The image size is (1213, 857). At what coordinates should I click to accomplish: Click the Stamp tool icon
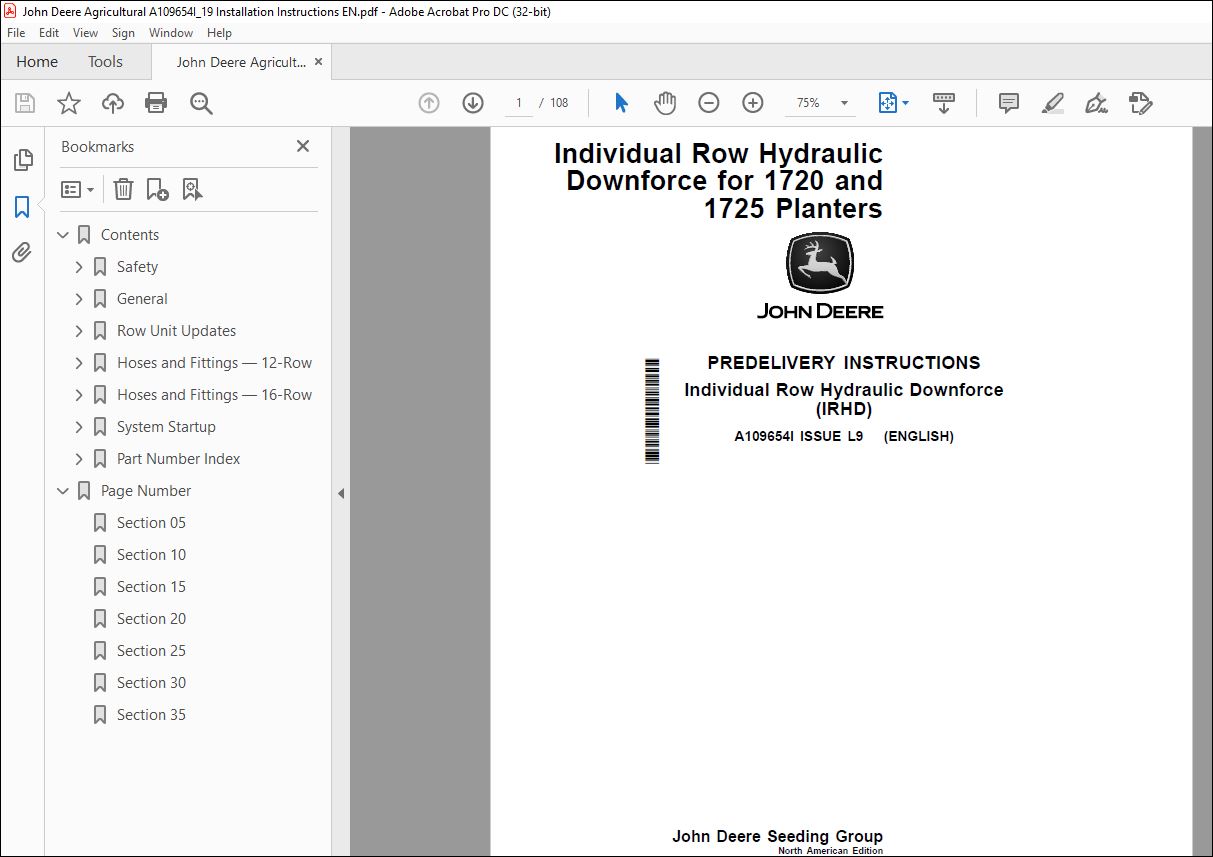coord(1140,103)
